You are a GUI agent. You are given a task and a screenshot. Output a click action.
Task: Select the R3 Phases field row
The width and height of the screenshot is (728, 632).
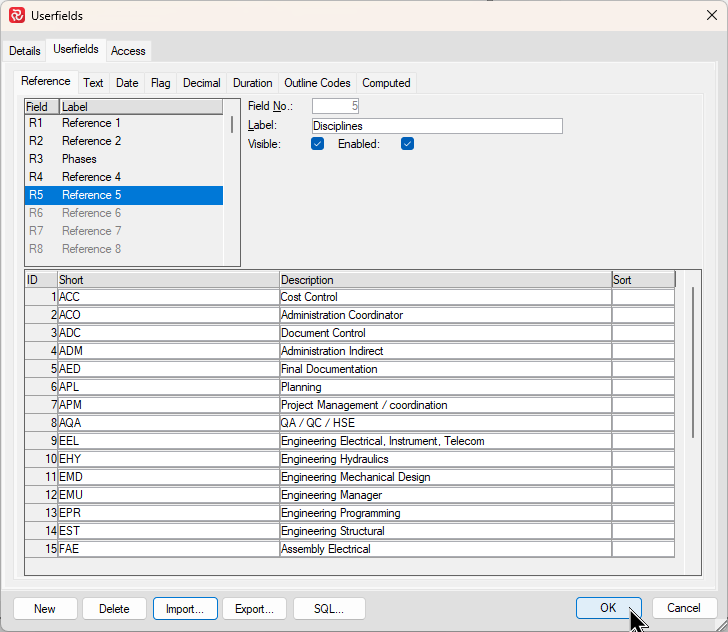pyautogui.click(x=123, y=159)
